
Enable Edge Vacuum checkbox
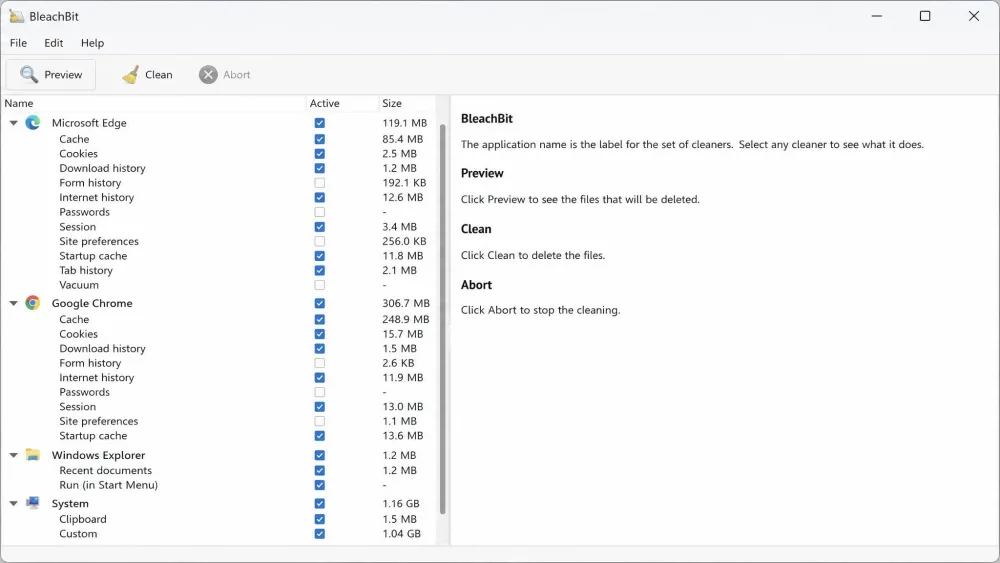(x=320, y=285)
